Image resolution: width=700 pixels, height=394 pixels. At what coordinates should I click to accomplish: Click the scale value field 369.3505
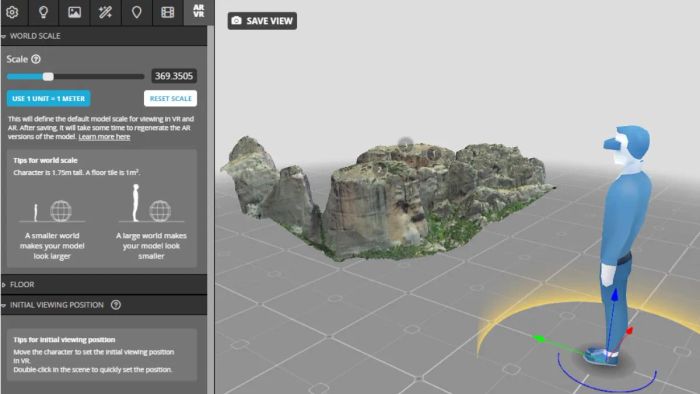[174, 76]
